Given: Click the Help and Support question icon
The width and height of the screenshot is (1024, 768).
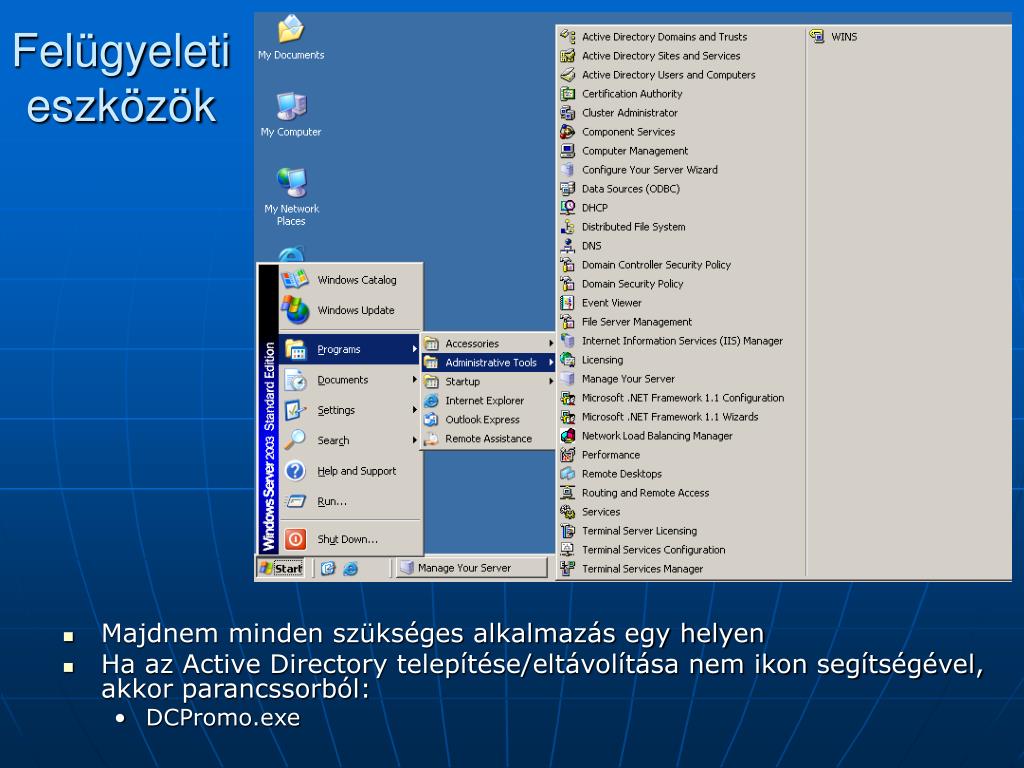Looking at the screenshot, I should (295, 470).
